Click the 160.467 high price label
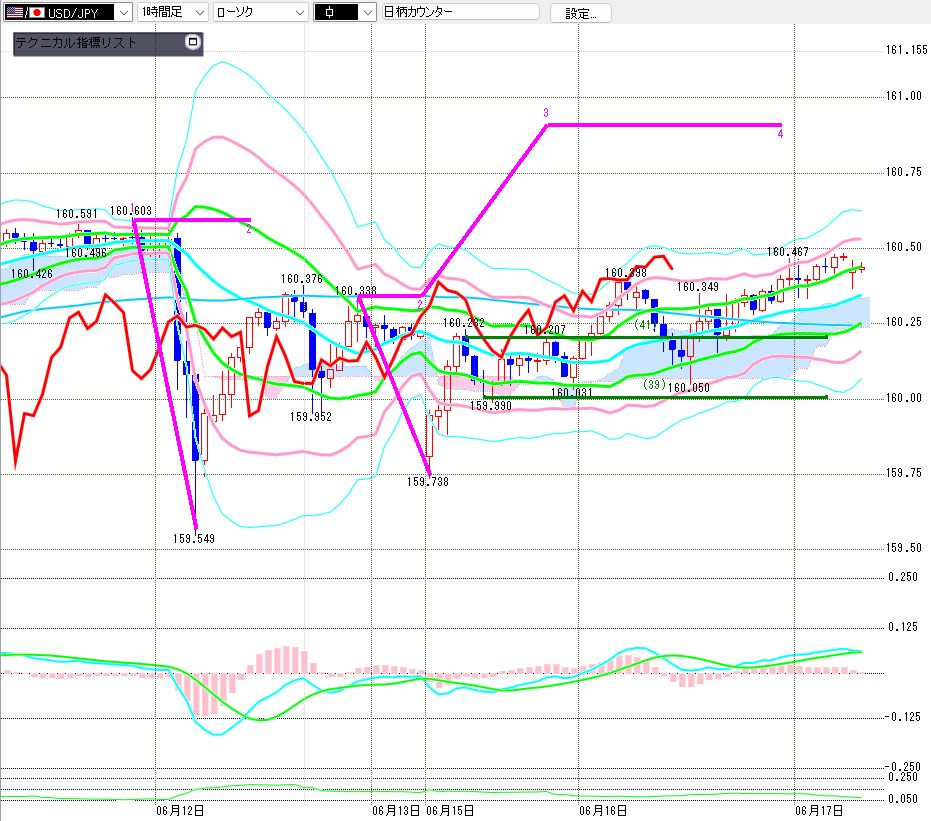 [787, 252]
